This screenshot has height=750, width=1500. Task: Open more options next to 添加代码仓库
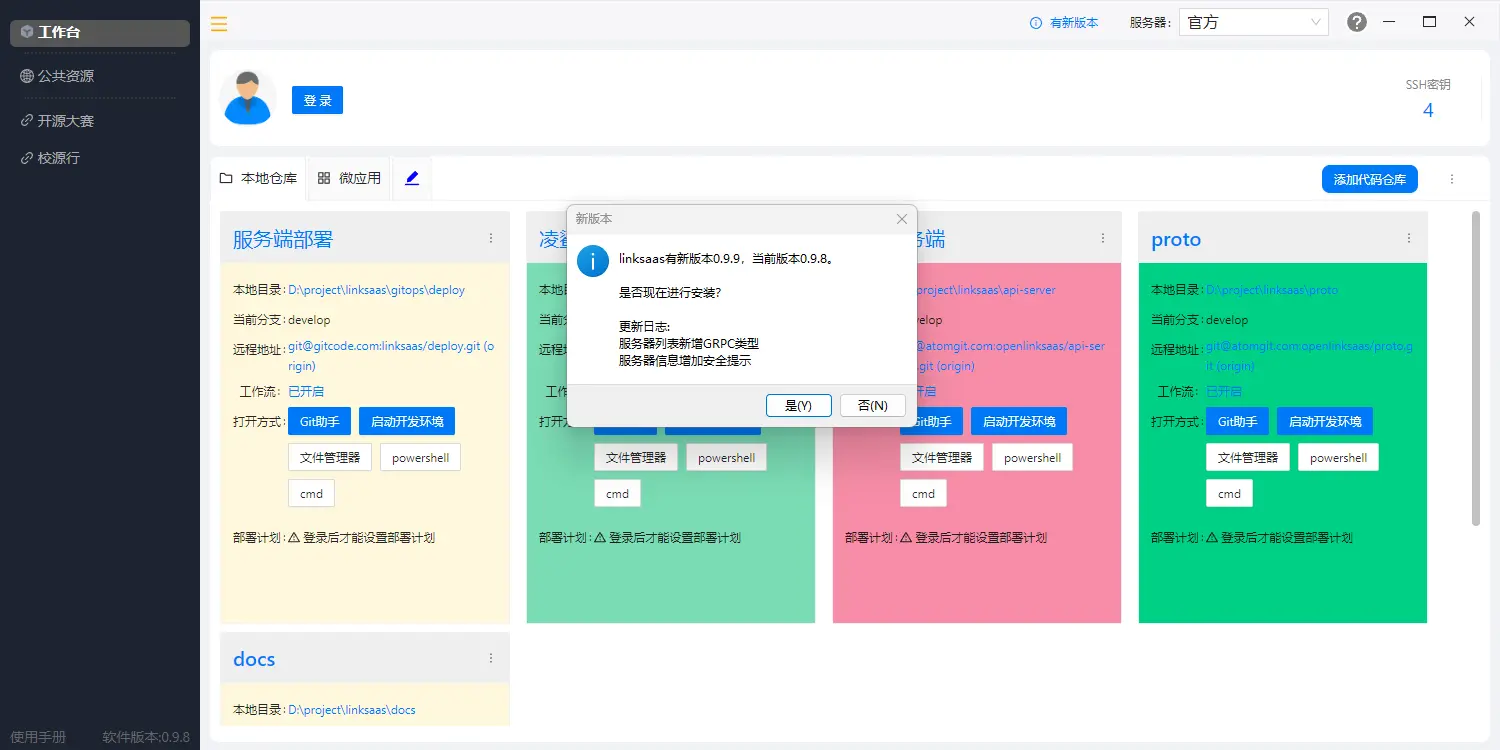point(1452,179)
